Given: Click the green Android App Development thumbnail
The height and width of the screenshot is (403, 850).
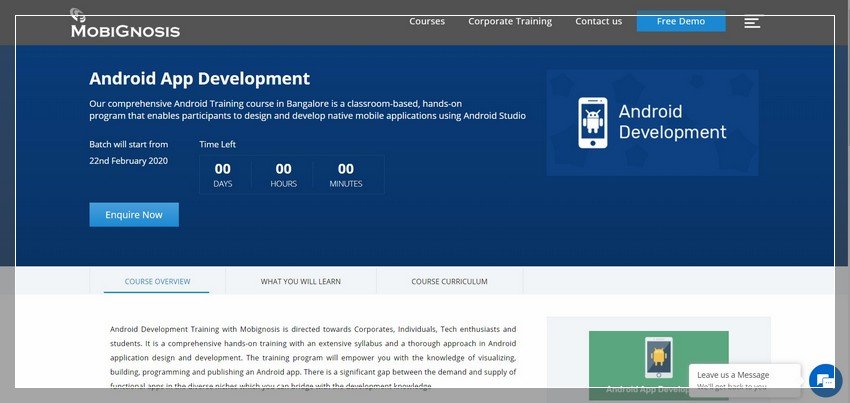Looking at the screenshot, I should pyautogui.click(x=659, y=365).
